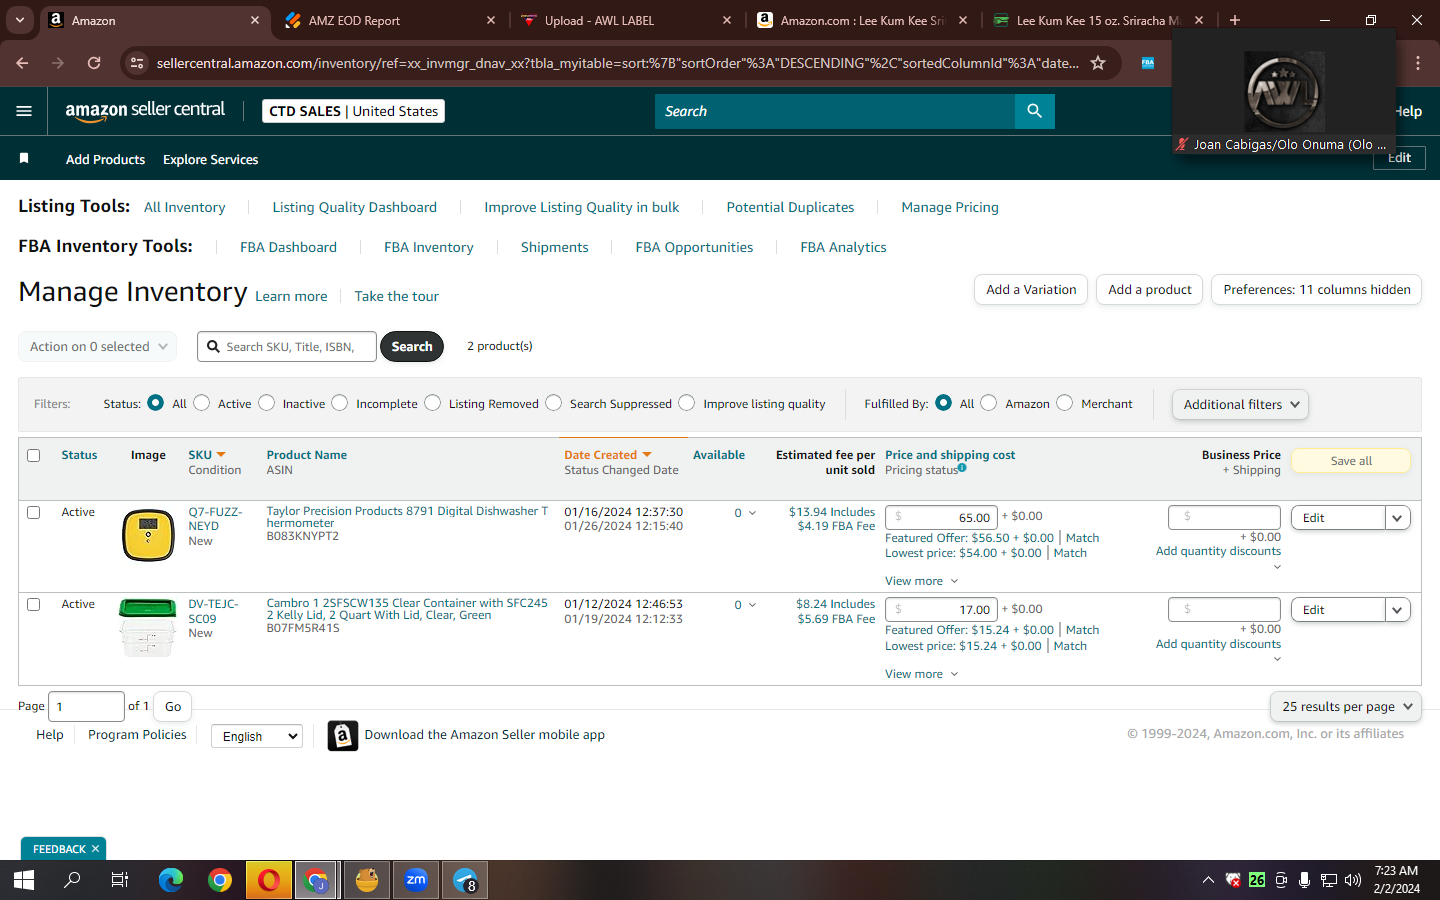Check the box for the Cambro container row

pyautogui.click(x=33, y=605)
